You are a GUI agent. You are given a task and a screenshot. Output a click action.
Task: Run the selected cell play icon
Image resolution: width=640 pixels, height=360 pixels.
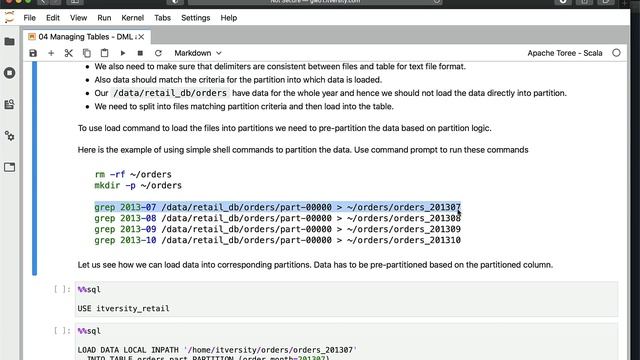coord(122,53)
